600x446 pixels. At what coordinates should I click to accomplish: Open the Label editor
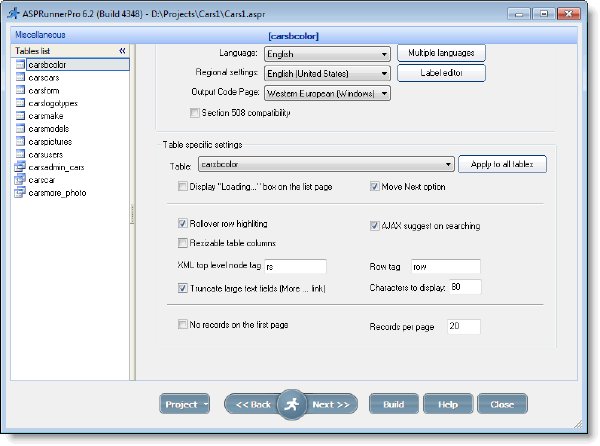coord(441,73)
